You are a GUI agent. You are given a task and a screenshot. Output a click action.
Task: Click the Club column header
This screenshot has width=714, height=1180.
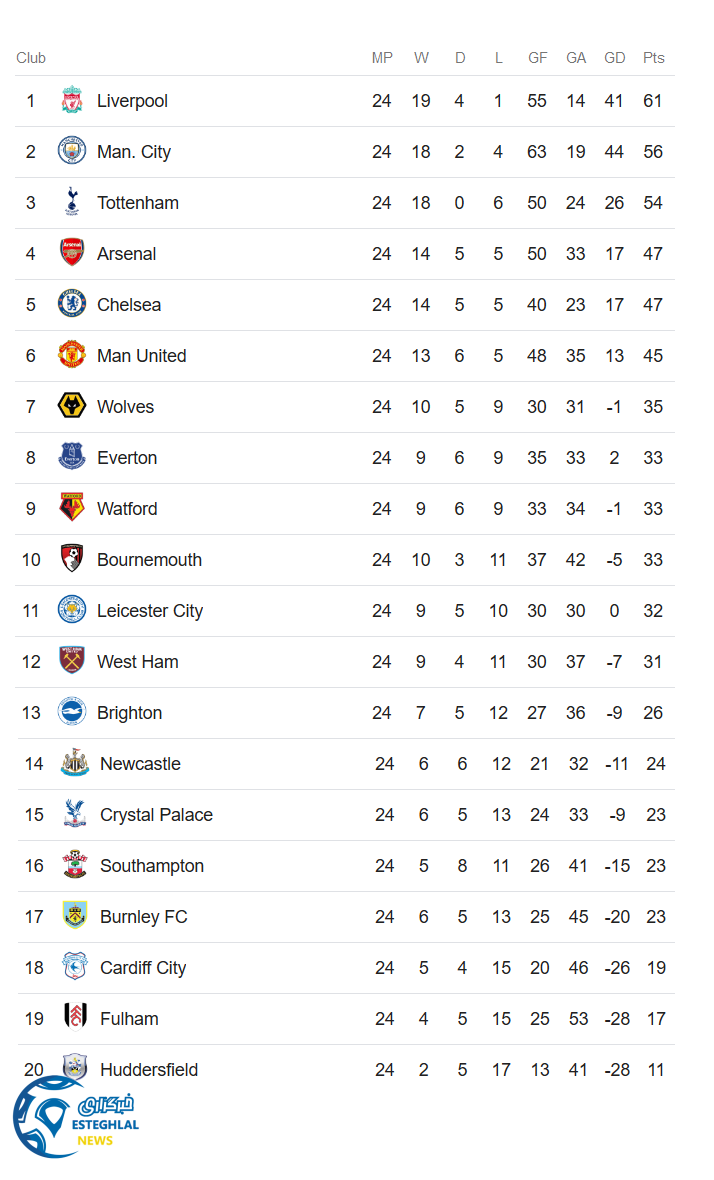pos(31,58)
